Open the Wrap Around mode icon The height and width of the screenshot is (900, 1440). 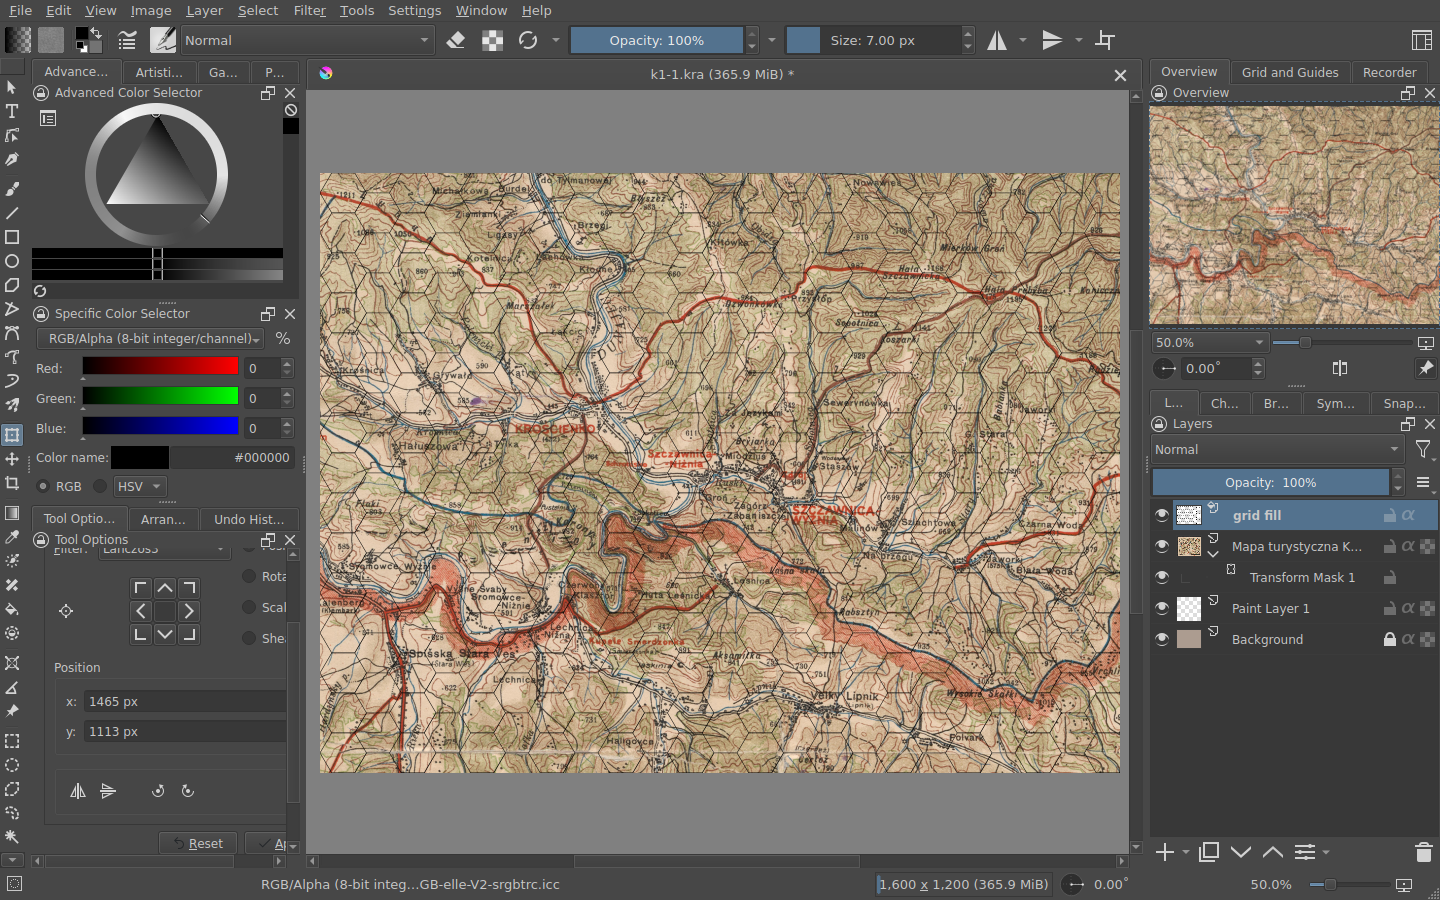[x=1105, y=40]
